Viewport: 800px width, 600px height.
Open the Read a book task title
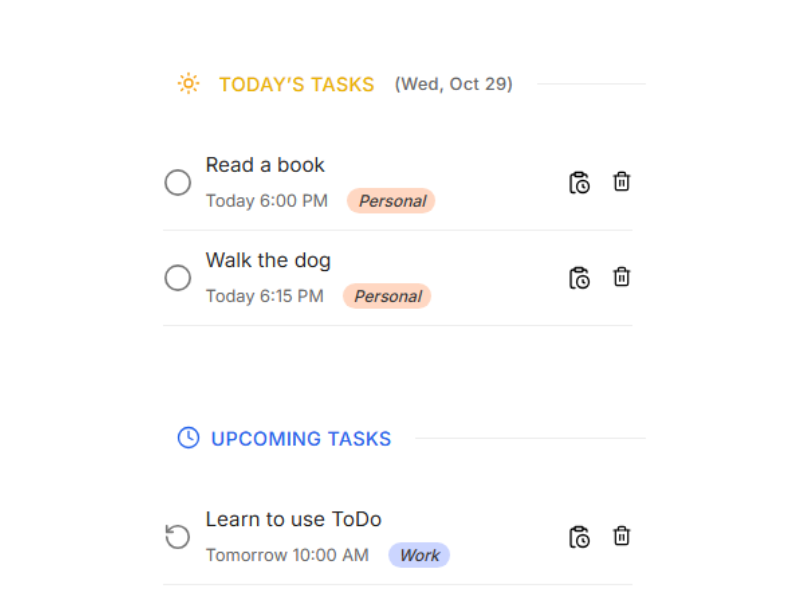pos(265,165)
